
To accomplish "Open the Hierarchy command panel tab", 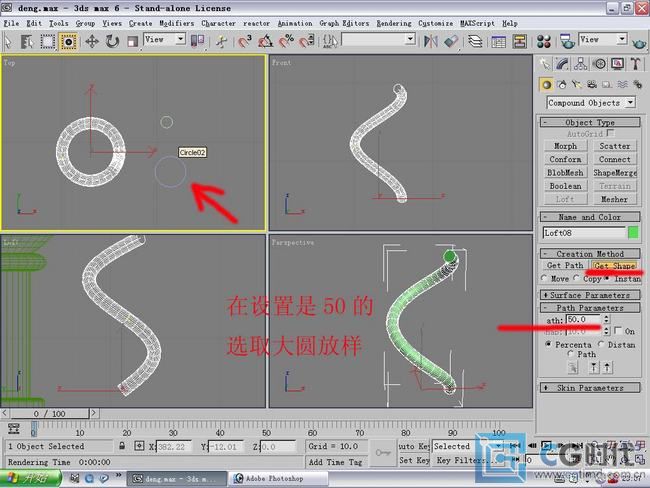I will (583, 64).
